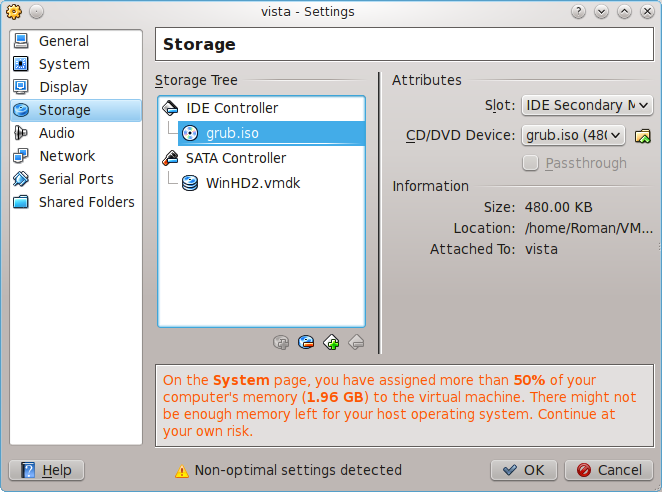Click the Remove Controller icon

tap(306, 342)
